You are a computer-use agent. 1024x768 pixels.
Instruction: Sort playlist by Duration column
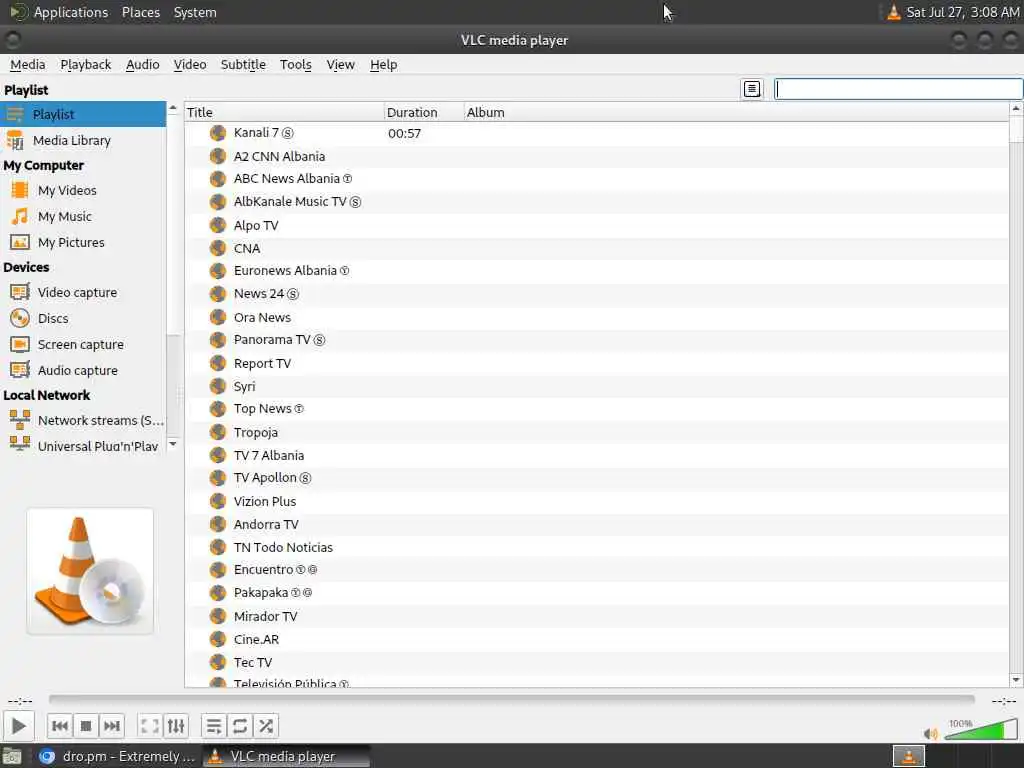424,112
